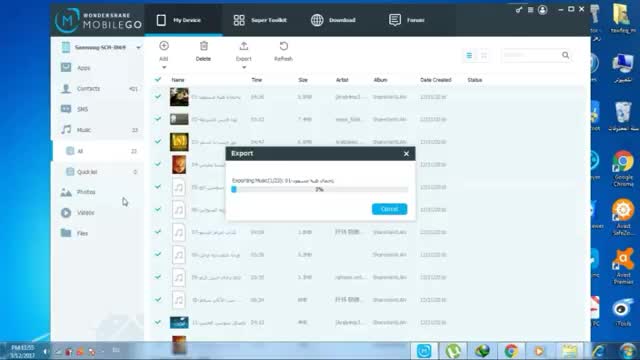The image size is (640, 360).
Task: Click into the search input field
Action: pyautogui.click(x=531, y=55)
